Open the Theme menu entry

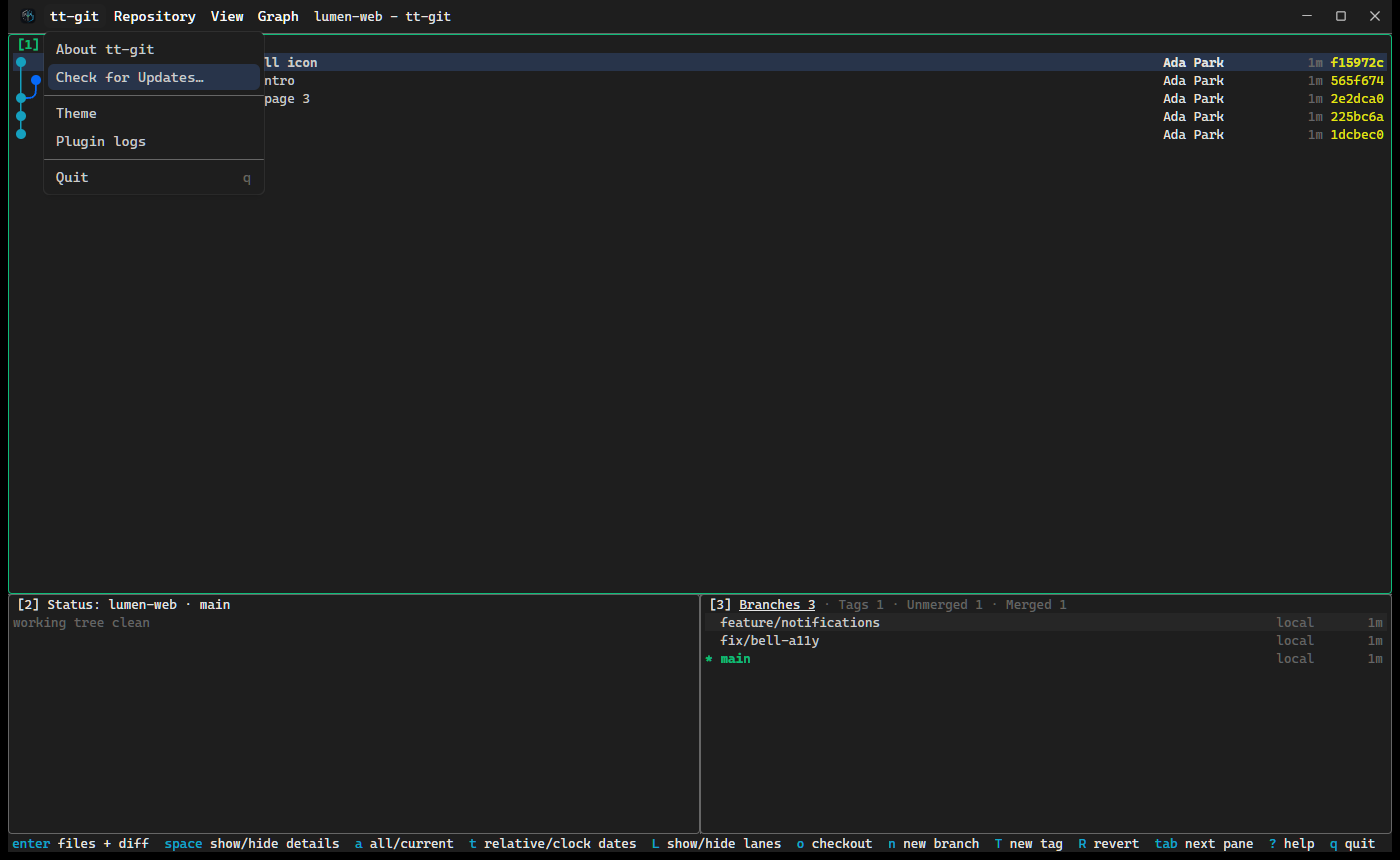(x=154, y=113)
